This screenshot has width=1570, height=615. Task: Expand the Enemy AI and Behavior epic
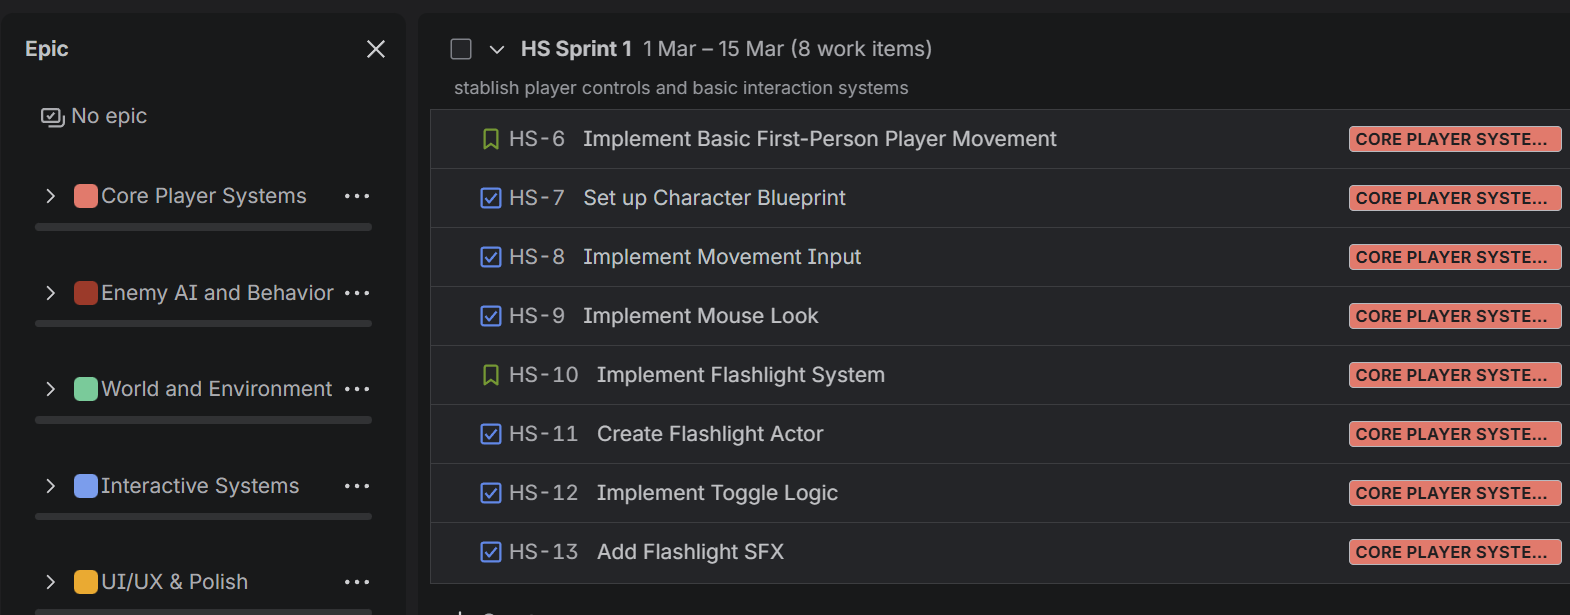click(51, 293)
